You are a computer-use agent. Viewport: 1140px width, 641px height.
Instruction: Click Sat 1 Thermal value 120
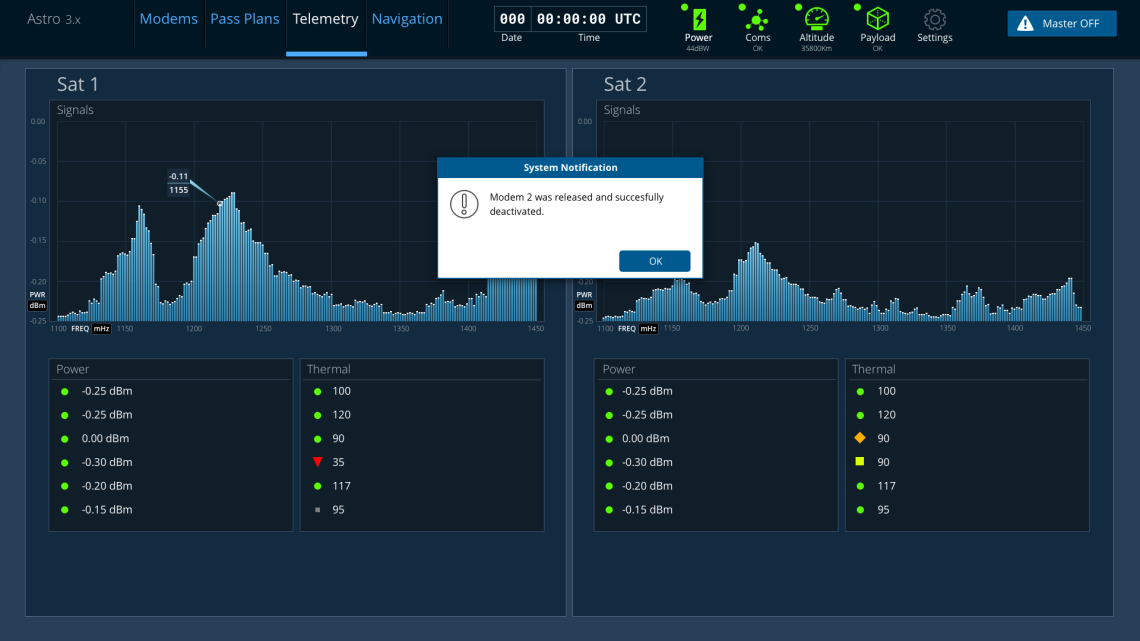click(342, 415)
